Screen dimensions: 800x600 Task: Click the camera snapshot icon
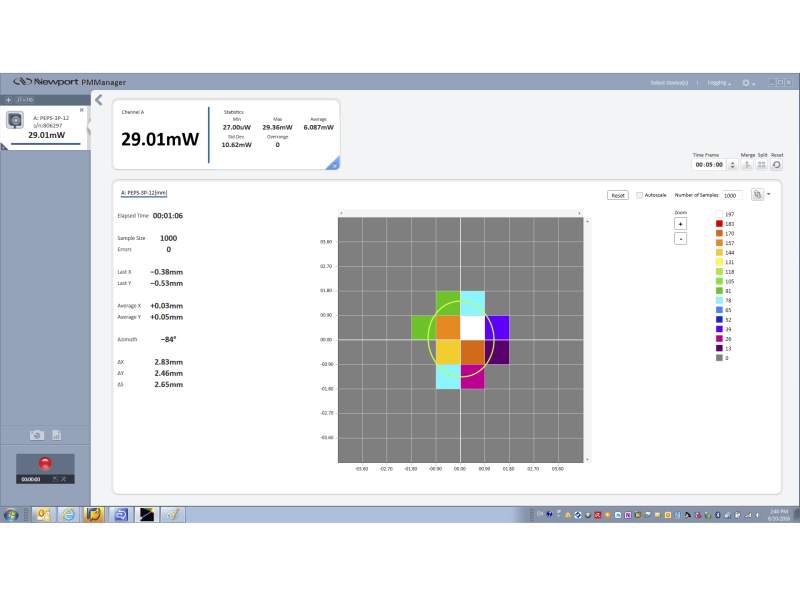coord(37,435)
